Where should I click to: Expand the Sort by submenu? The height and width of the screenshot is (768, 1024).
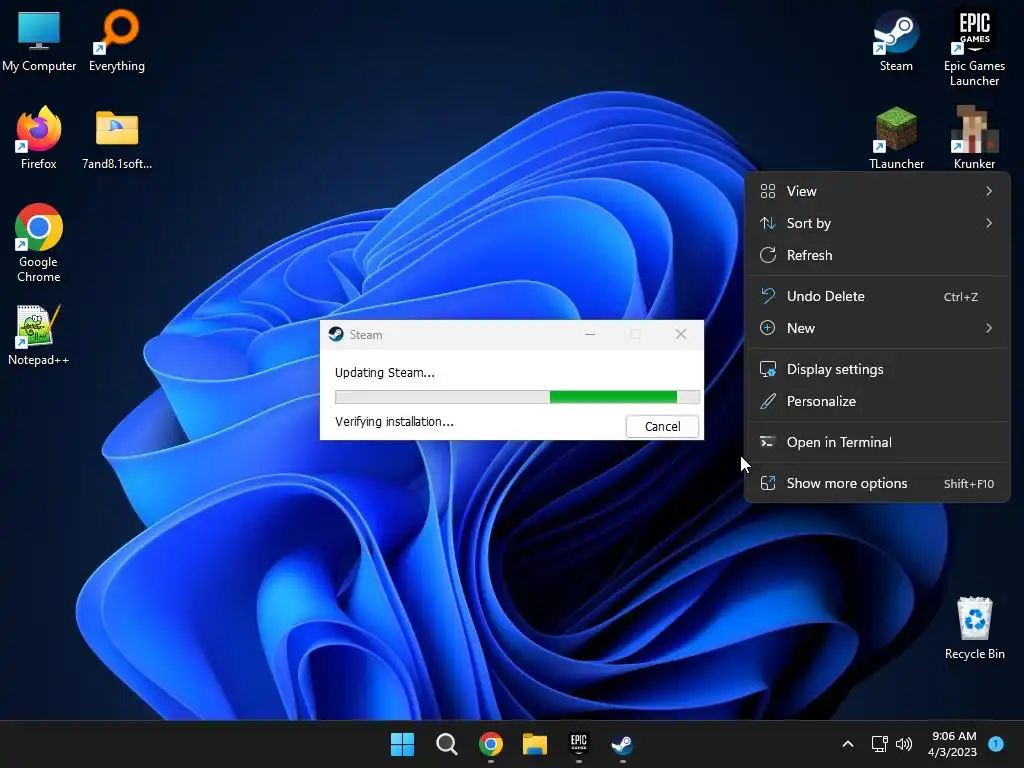tap(877, 223)
